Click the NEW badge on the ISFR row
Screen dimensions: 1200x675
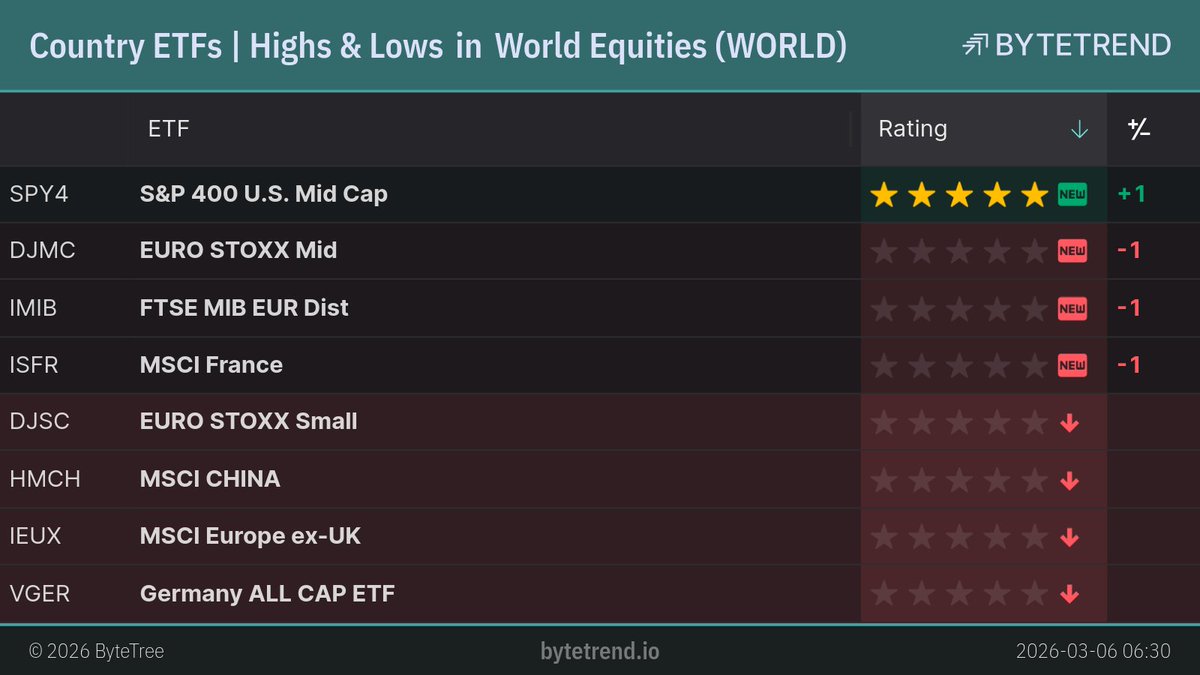pos(1071,365)
